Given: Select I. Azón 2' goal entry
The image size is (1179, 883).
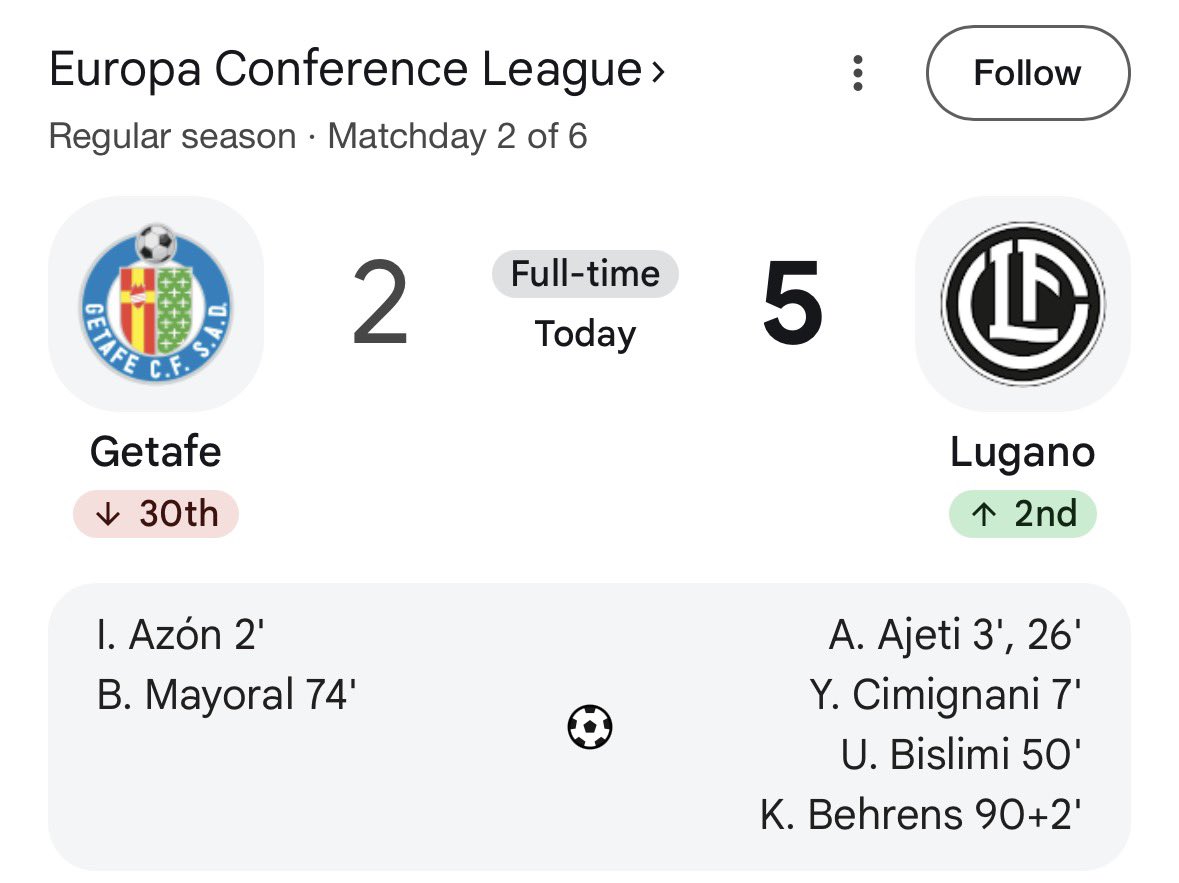Looking at the screenshot, I should click(180, 634).
